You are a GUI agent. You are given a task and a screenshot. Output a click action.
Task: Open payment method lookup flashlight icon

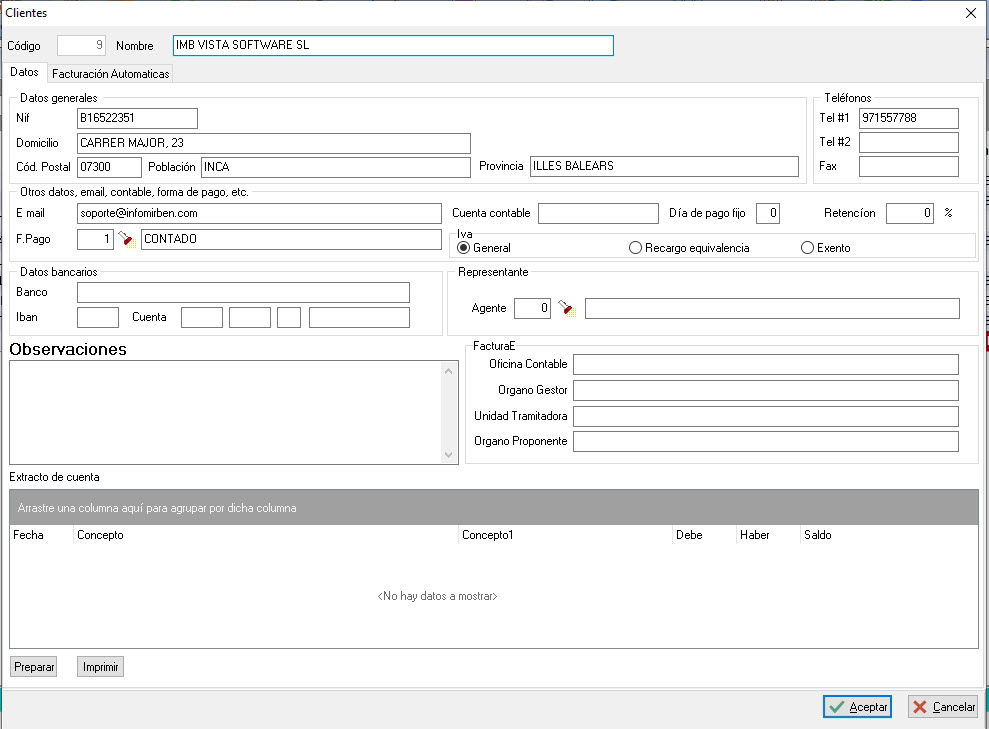127,240
